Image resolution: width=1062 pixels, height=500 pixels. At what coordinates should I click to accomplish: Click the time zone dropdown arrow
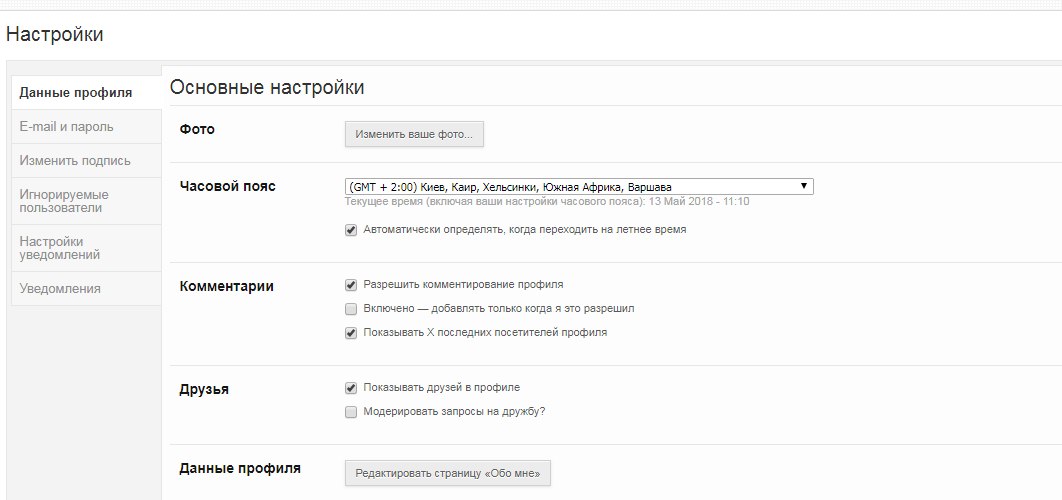click(x=804, y=187)
